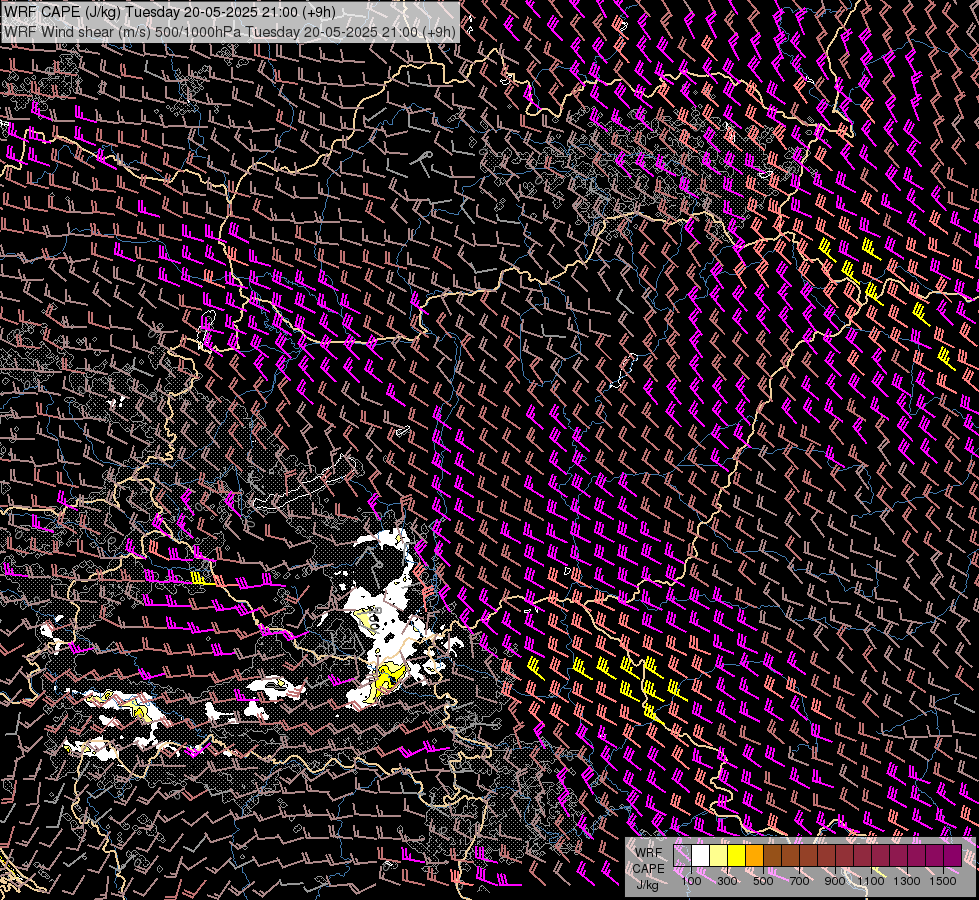Click the "J/kg" unit label in legend
Viewport: 979px width, 900px height.
pyautogui.click(x=648, y=885)
